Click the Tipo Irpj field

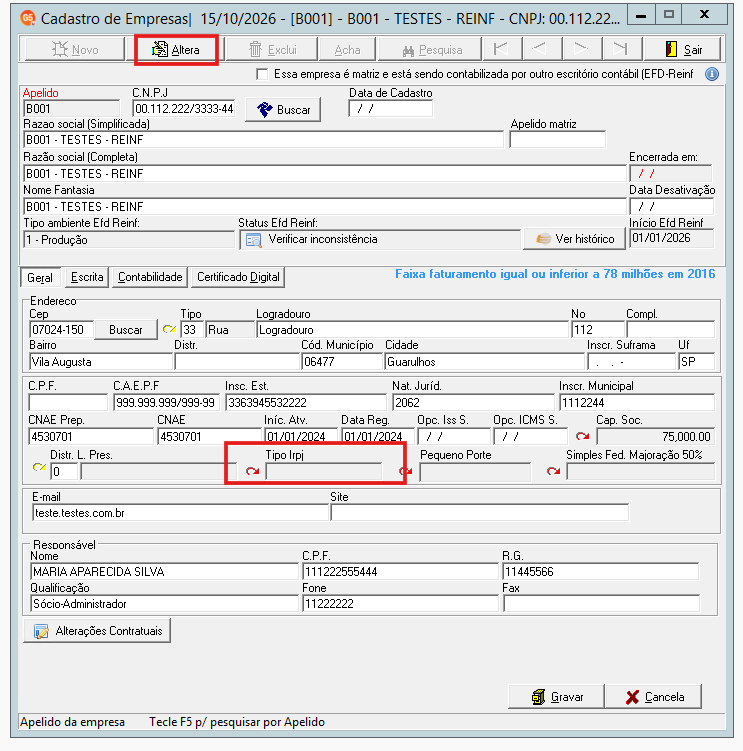coord(324,472)
